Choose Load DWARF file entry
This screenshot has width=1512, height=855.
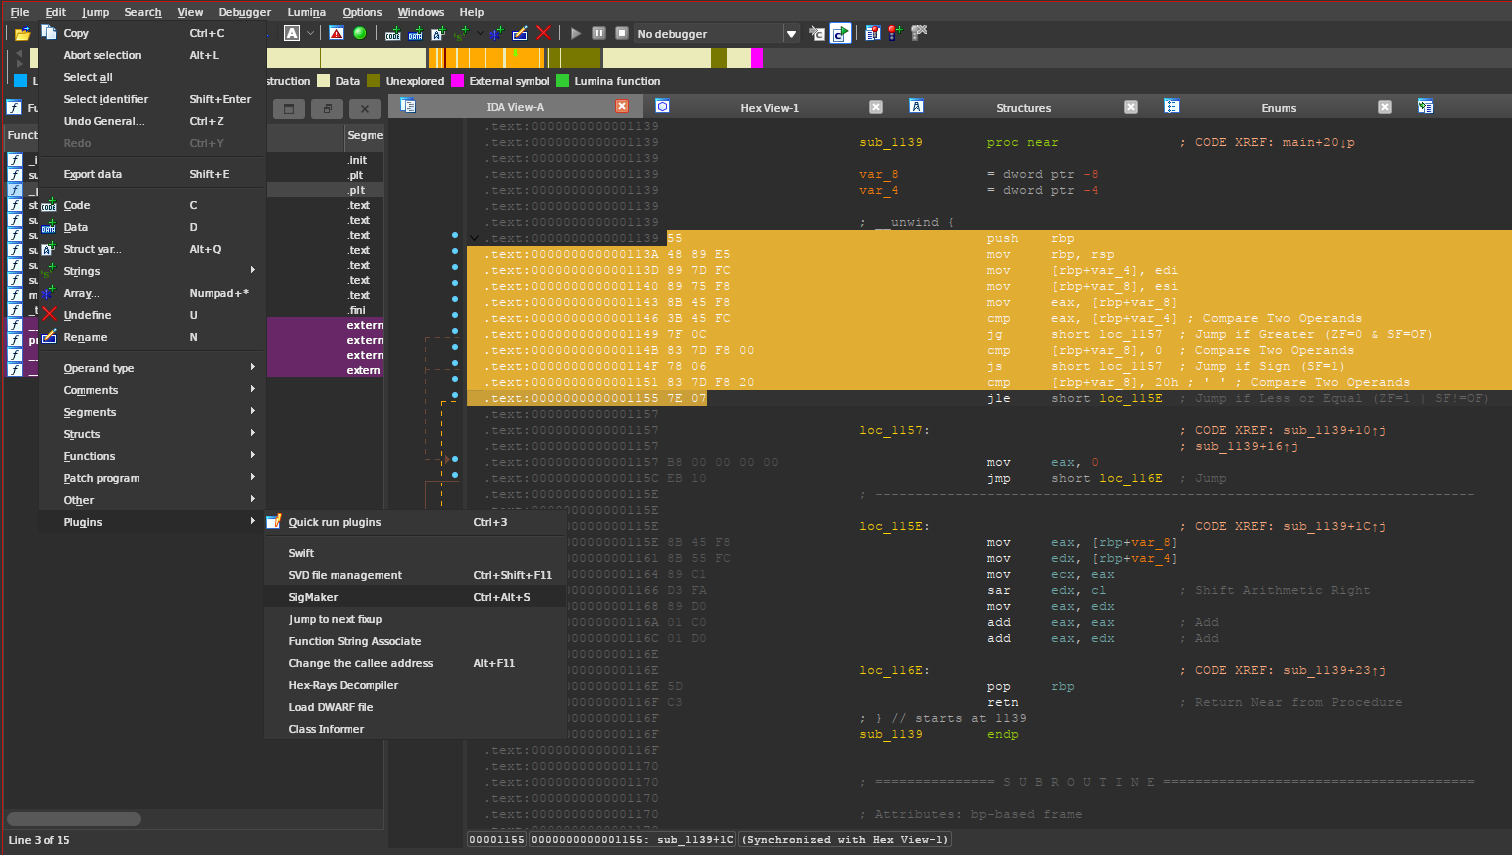[x=415, y=707]
